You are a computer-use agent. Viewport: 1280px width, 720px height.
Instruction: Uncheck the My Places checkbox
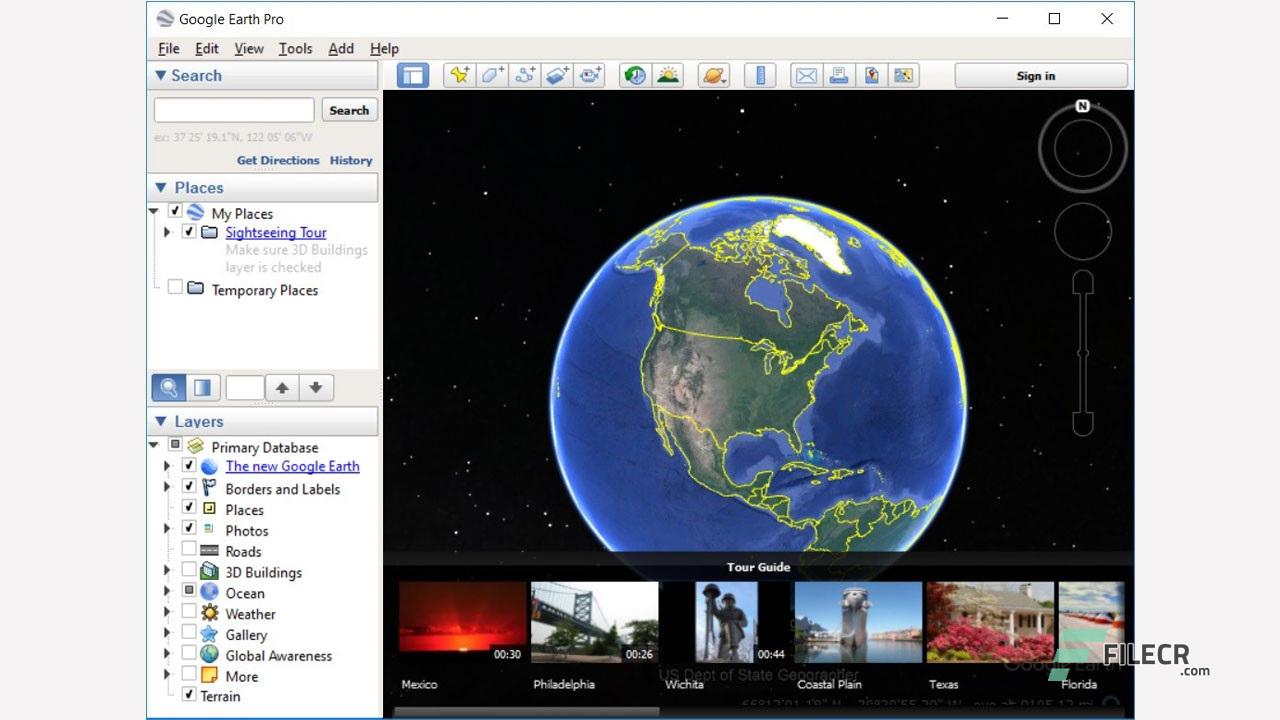pyautogui.click(x=175, y=212)
